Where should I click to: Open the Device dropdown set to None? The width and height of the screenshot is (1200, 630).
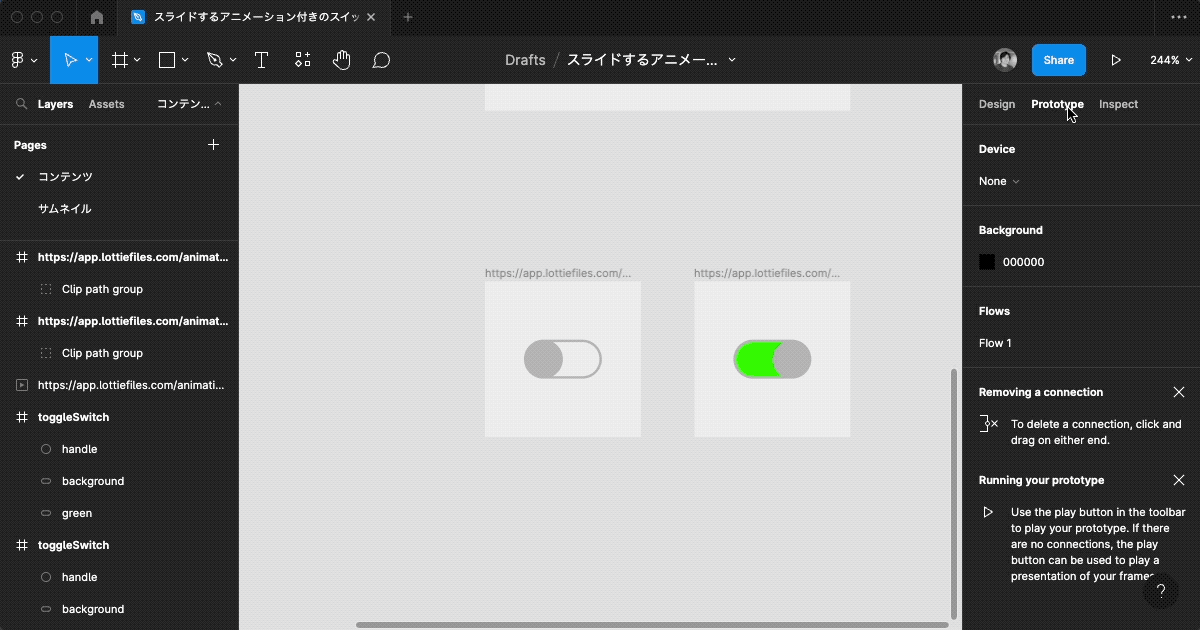tap(998, 181)
